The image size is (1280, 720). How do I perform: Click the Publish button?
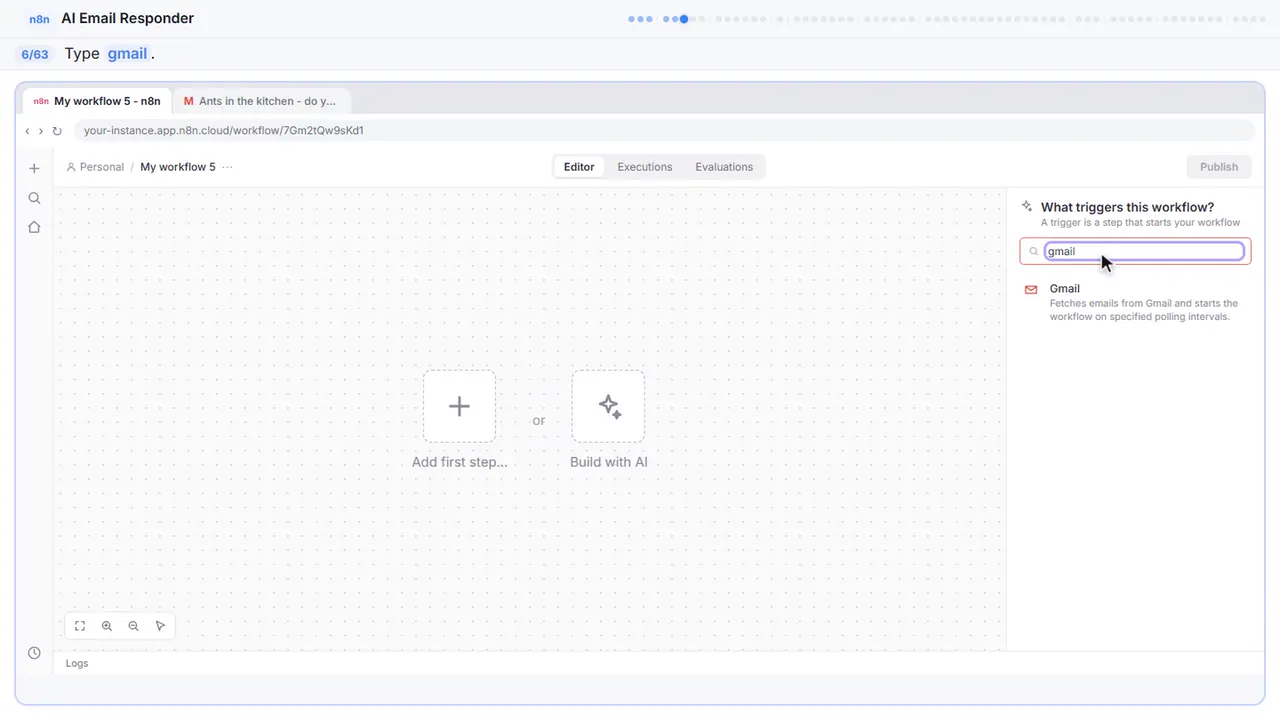pyautogui.click(x=1219, y=167)
